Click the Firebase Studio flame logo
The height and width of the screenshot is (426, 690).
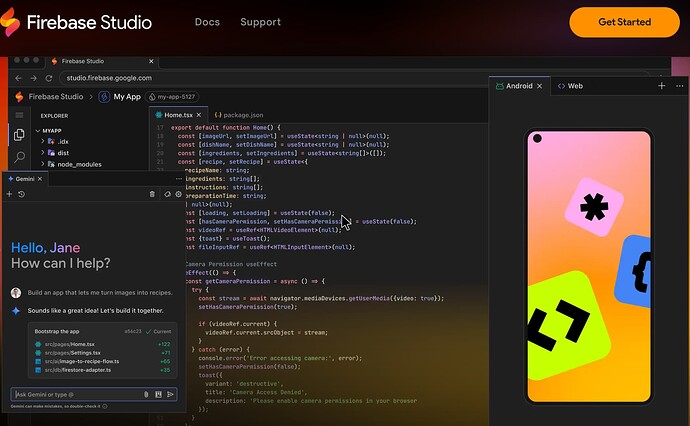tap(10, 22)
